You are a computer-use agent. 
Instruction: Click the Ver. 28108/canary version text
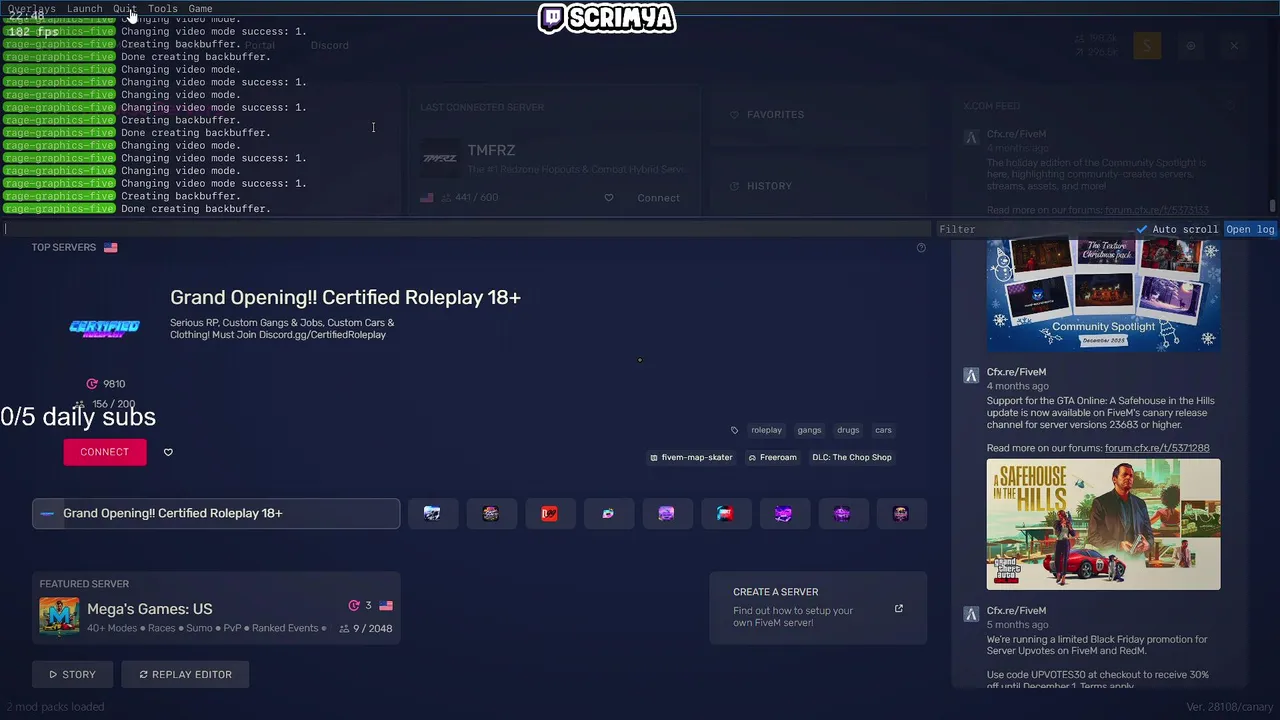click(1230, 707)
